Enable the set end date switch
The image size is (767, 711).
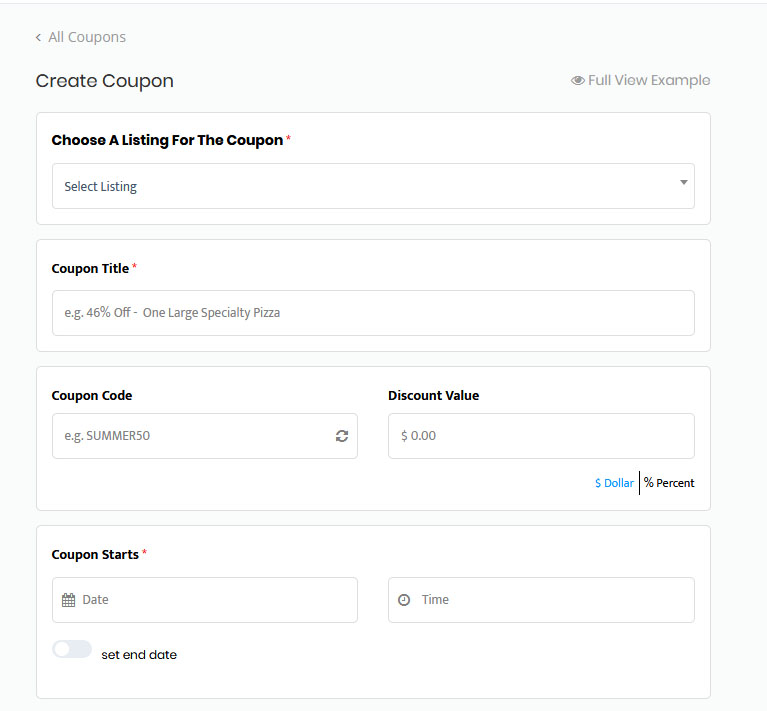pyautogui.click(x=72, y=650)
